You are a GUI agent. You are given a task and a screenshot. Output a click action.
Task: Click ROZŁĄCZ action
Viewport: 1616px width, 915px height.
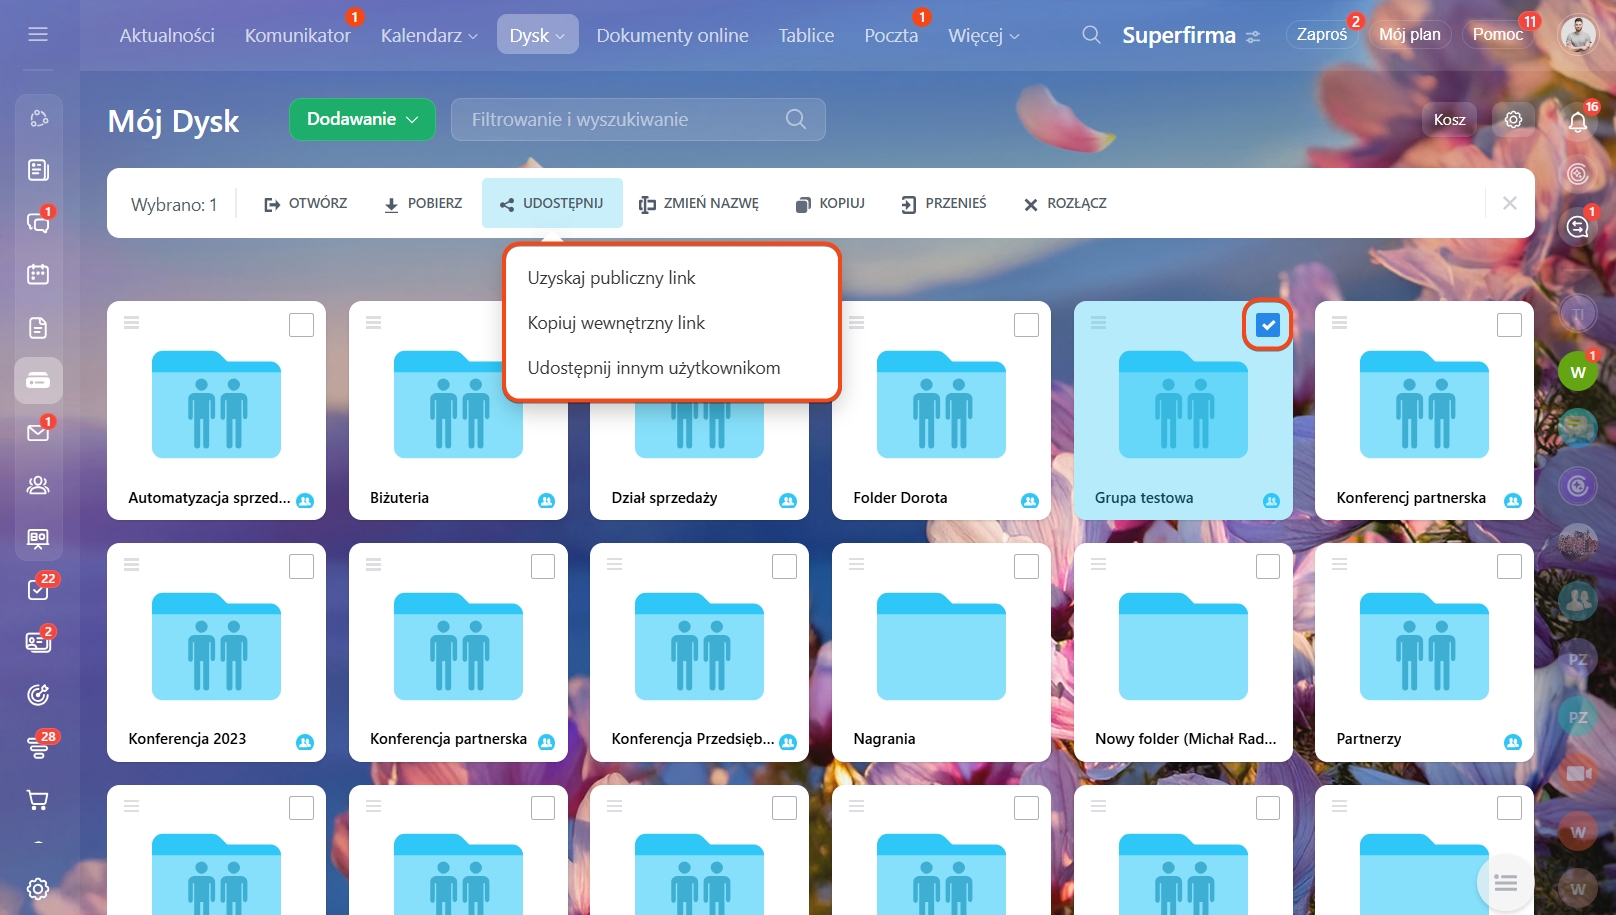pos(1065,203)
